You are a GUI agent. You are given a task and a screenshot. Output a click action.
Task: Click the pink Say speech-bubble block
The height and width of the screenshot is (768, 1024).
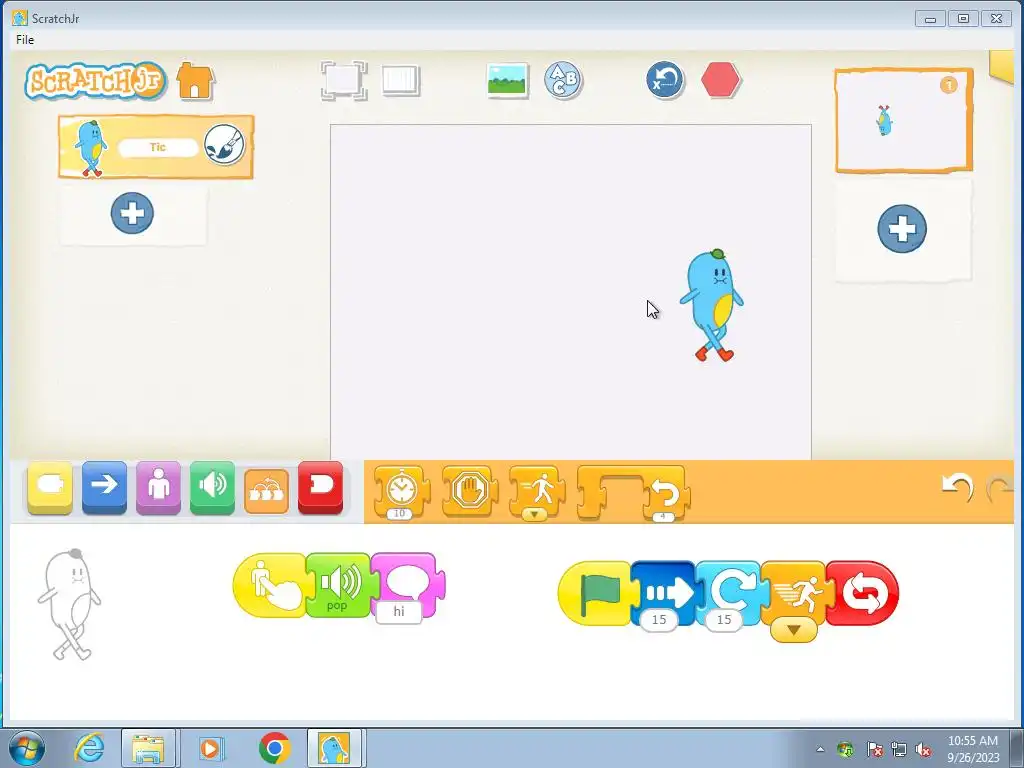[409, 579]
